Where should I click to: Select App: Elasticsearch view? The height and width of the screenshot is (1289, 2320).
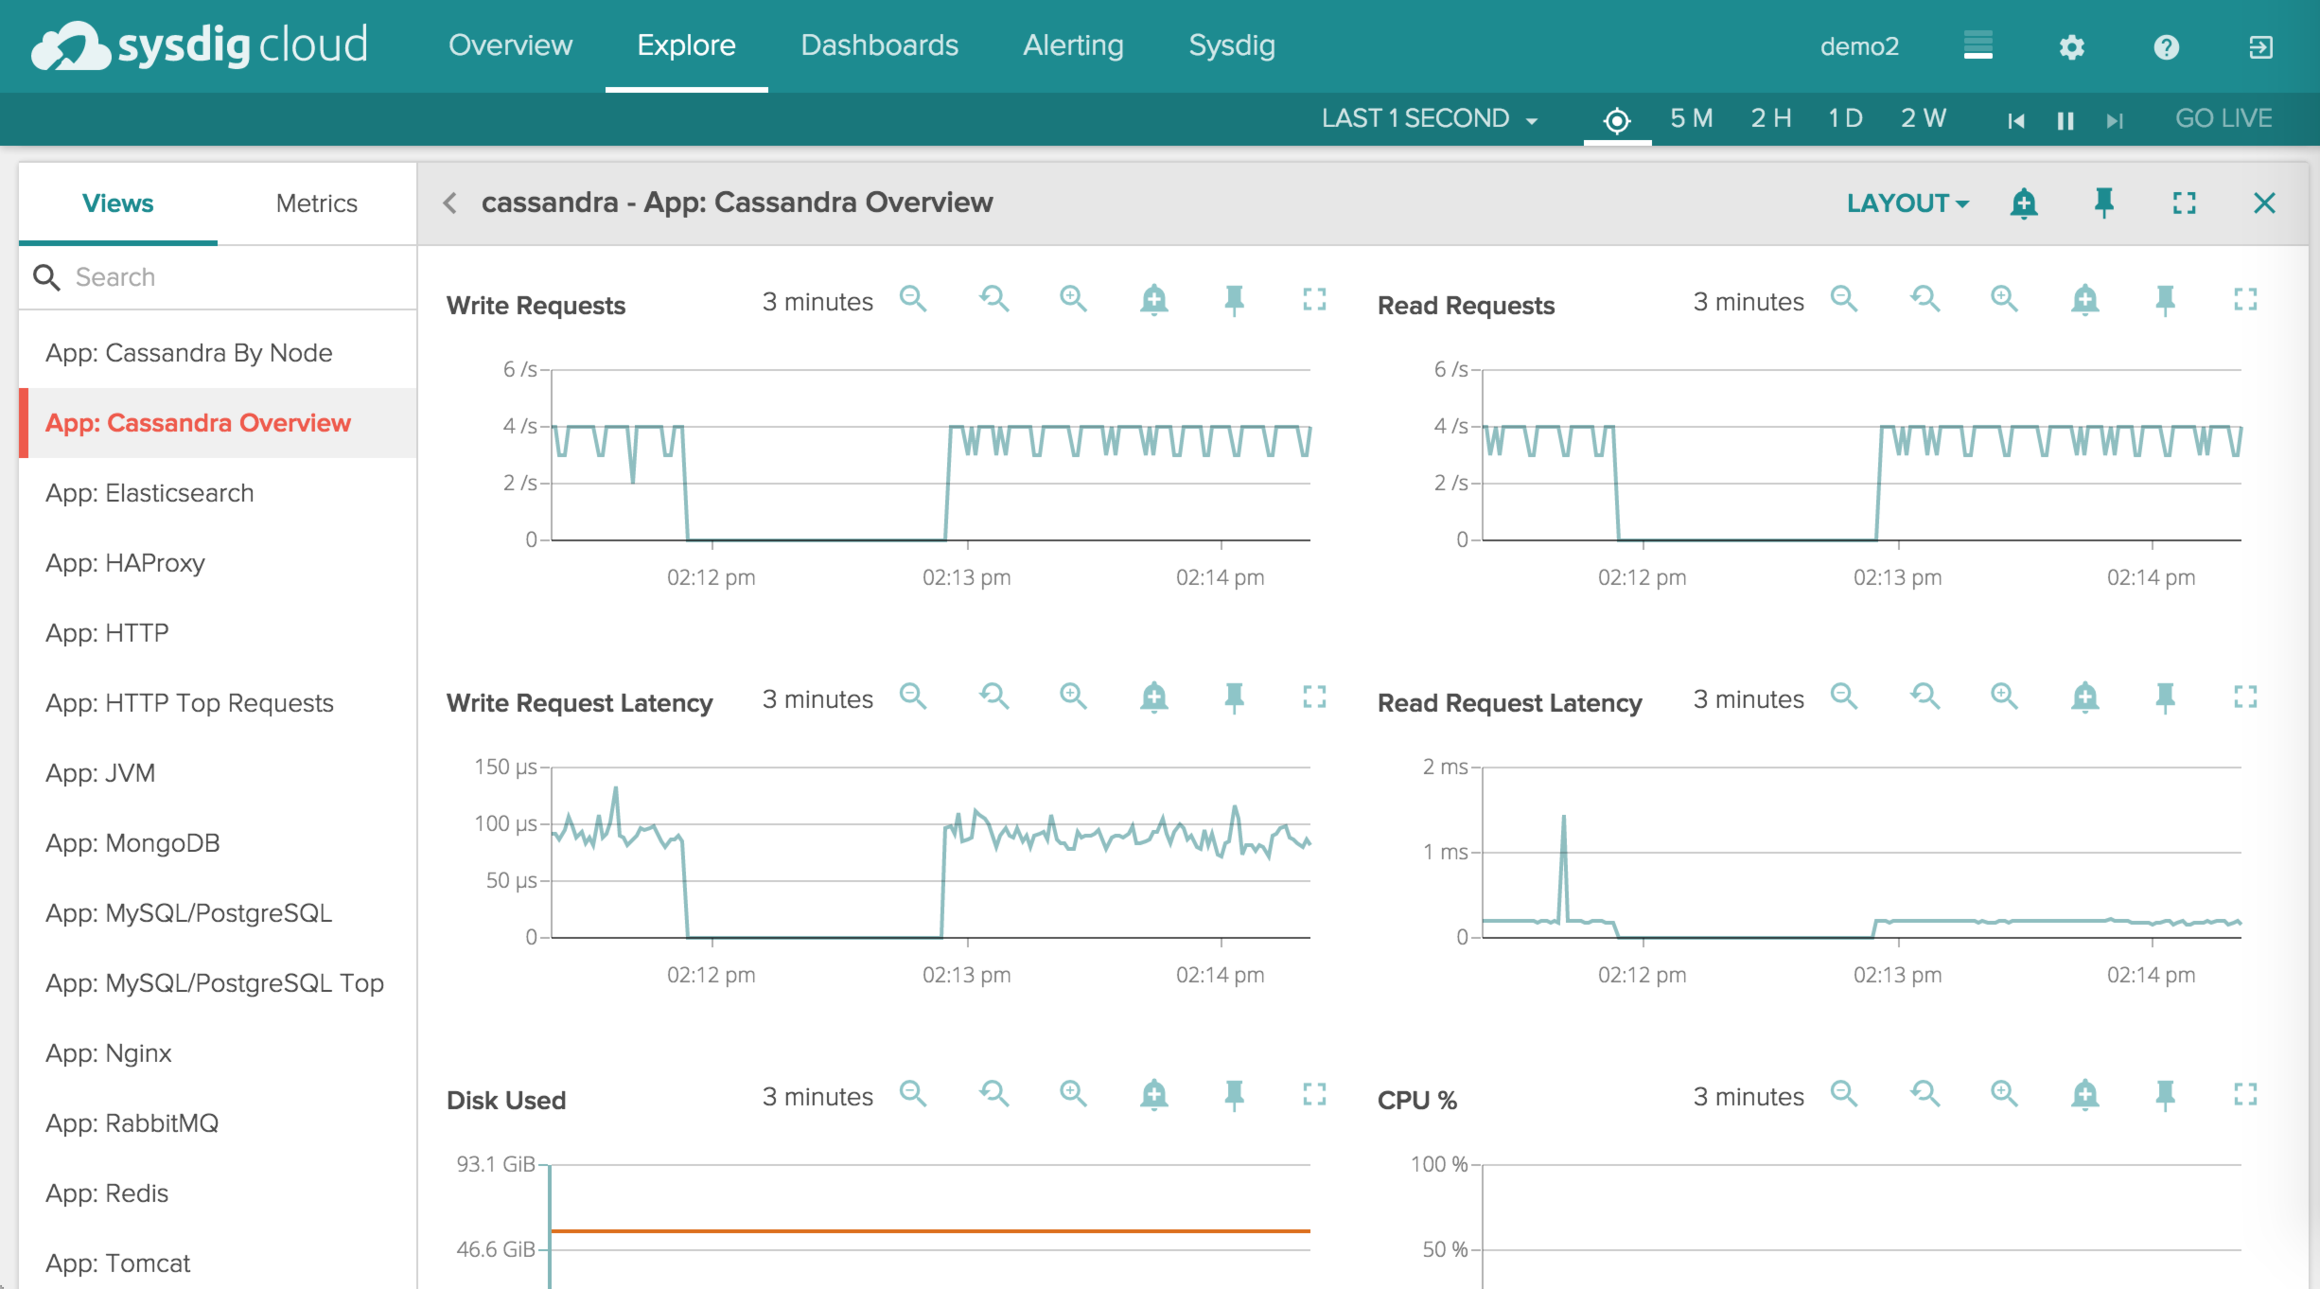(218, 493)
